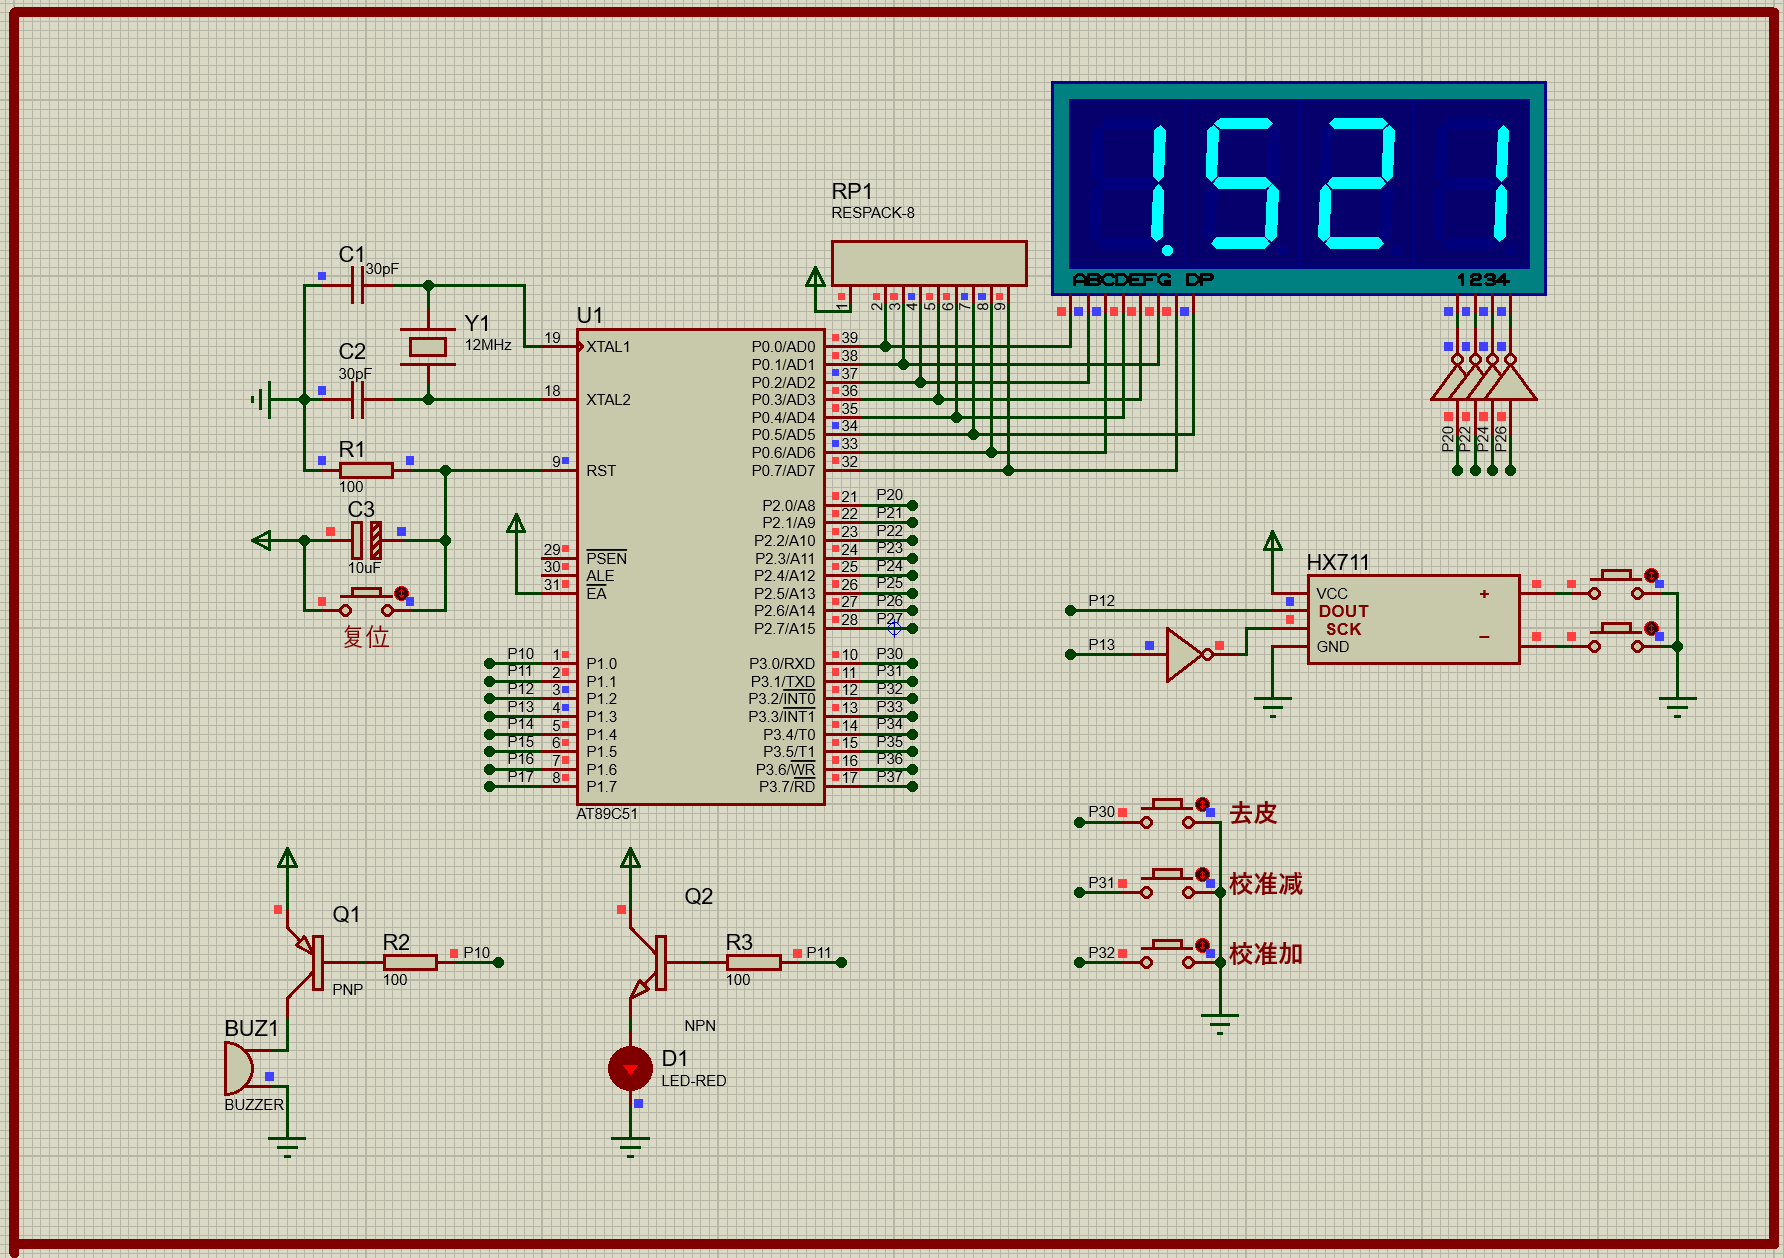Select the ABCDEFG DP legend on display
This screenshot has width=1784, height=1258.
point(1143,280)
